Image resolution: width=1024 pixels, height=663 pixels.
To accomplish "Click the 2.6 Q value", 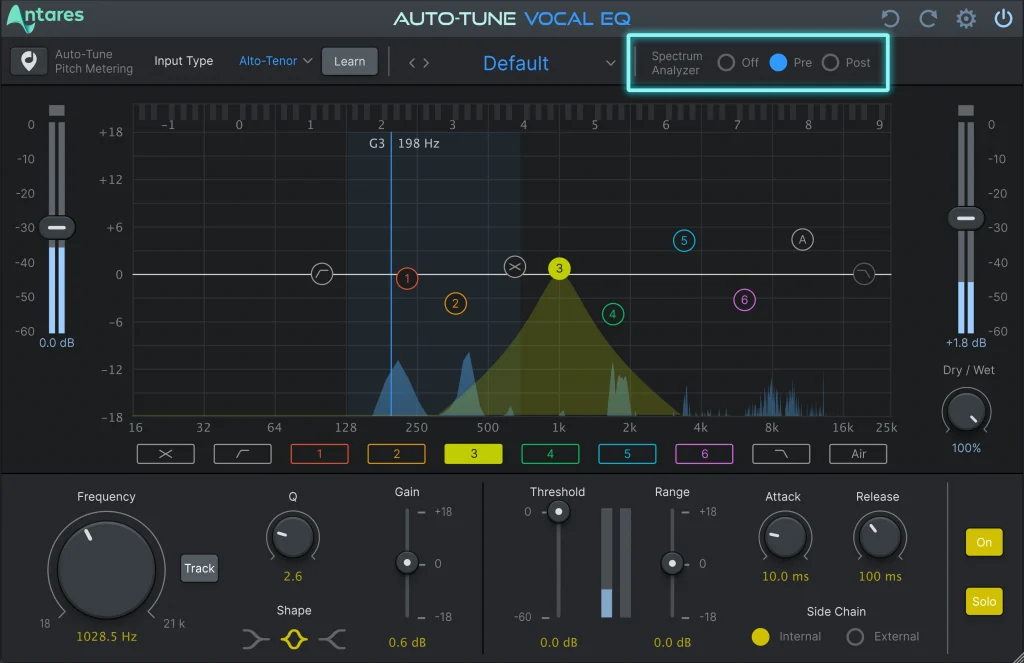I will (293, 577).
